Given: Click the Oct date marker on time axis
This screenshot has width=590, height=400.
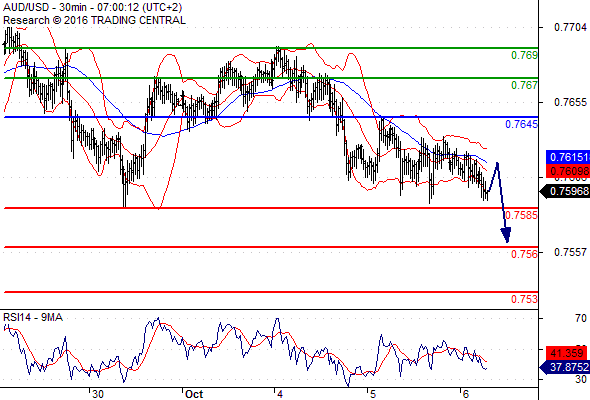Looking at the screenshot, I should click(x=194, y=394).
